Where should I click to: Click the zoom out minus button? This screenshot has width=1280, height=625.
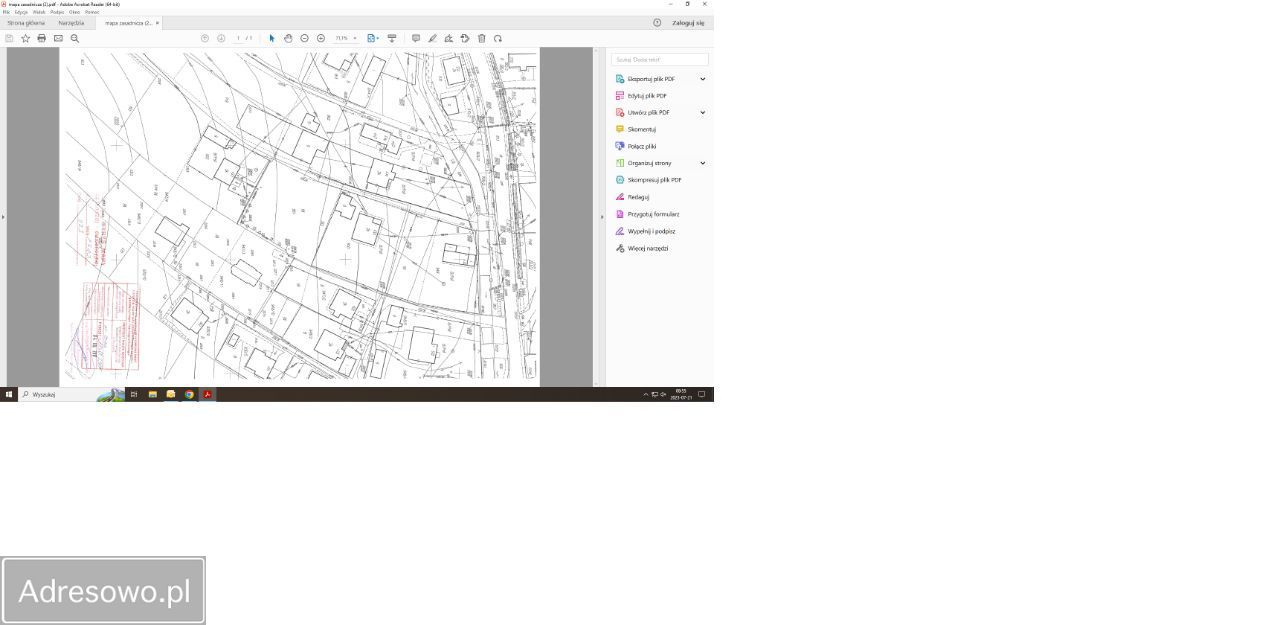point(305,38)
